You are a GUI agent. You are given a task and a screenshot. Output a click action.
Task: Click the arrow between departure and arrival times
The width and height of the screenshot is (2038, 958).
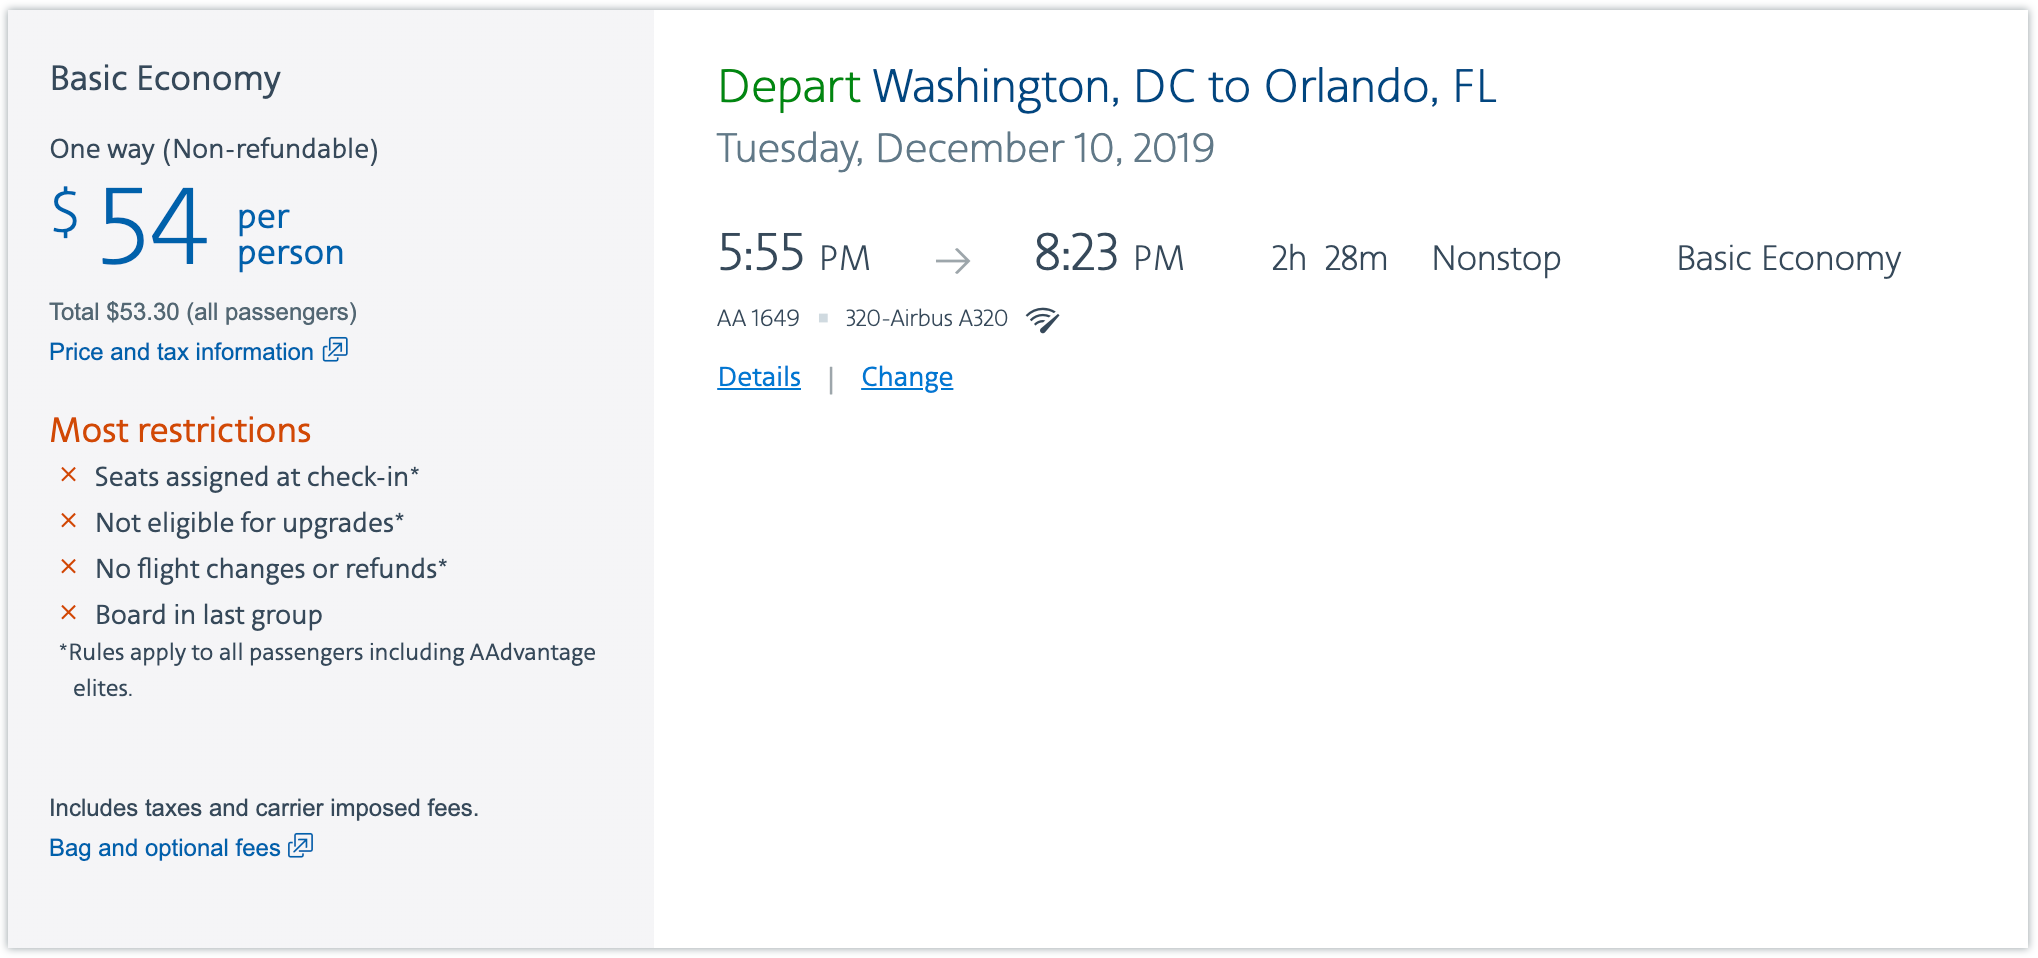(953, 261)
